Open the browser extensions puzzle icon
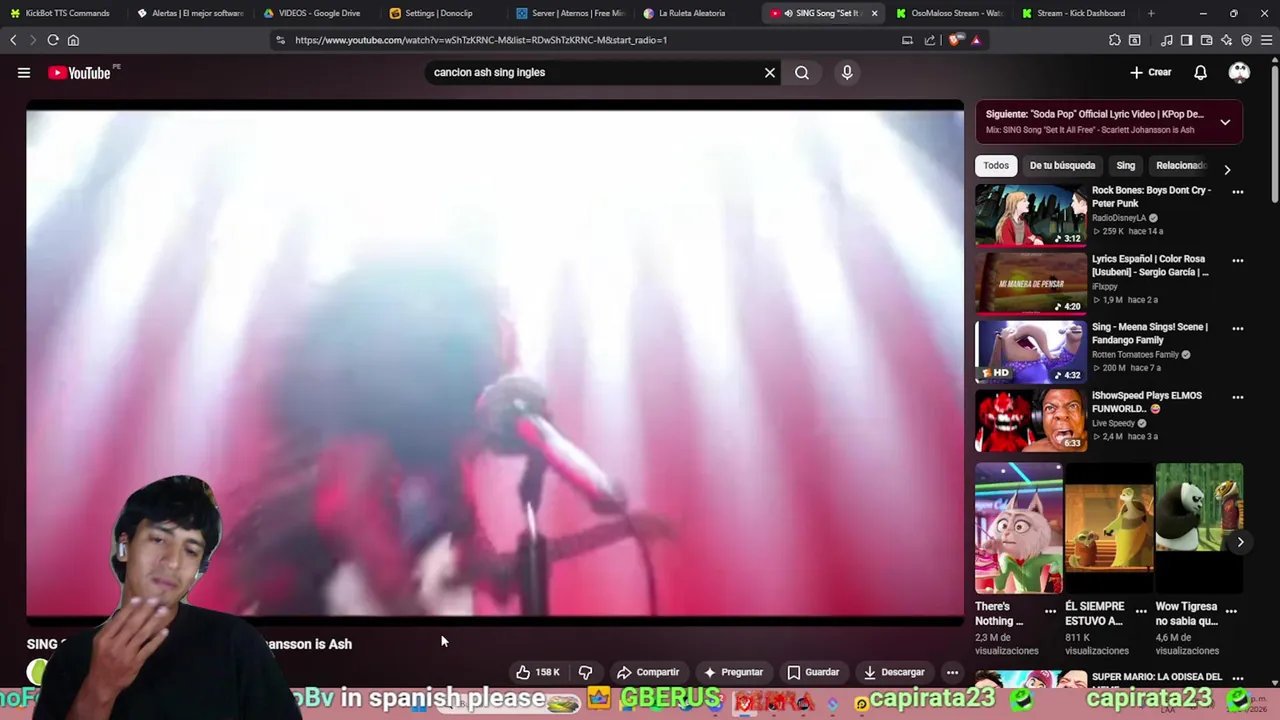Screen dimensions: 1280x720 pyautogui.click(x=1114, y=40)
